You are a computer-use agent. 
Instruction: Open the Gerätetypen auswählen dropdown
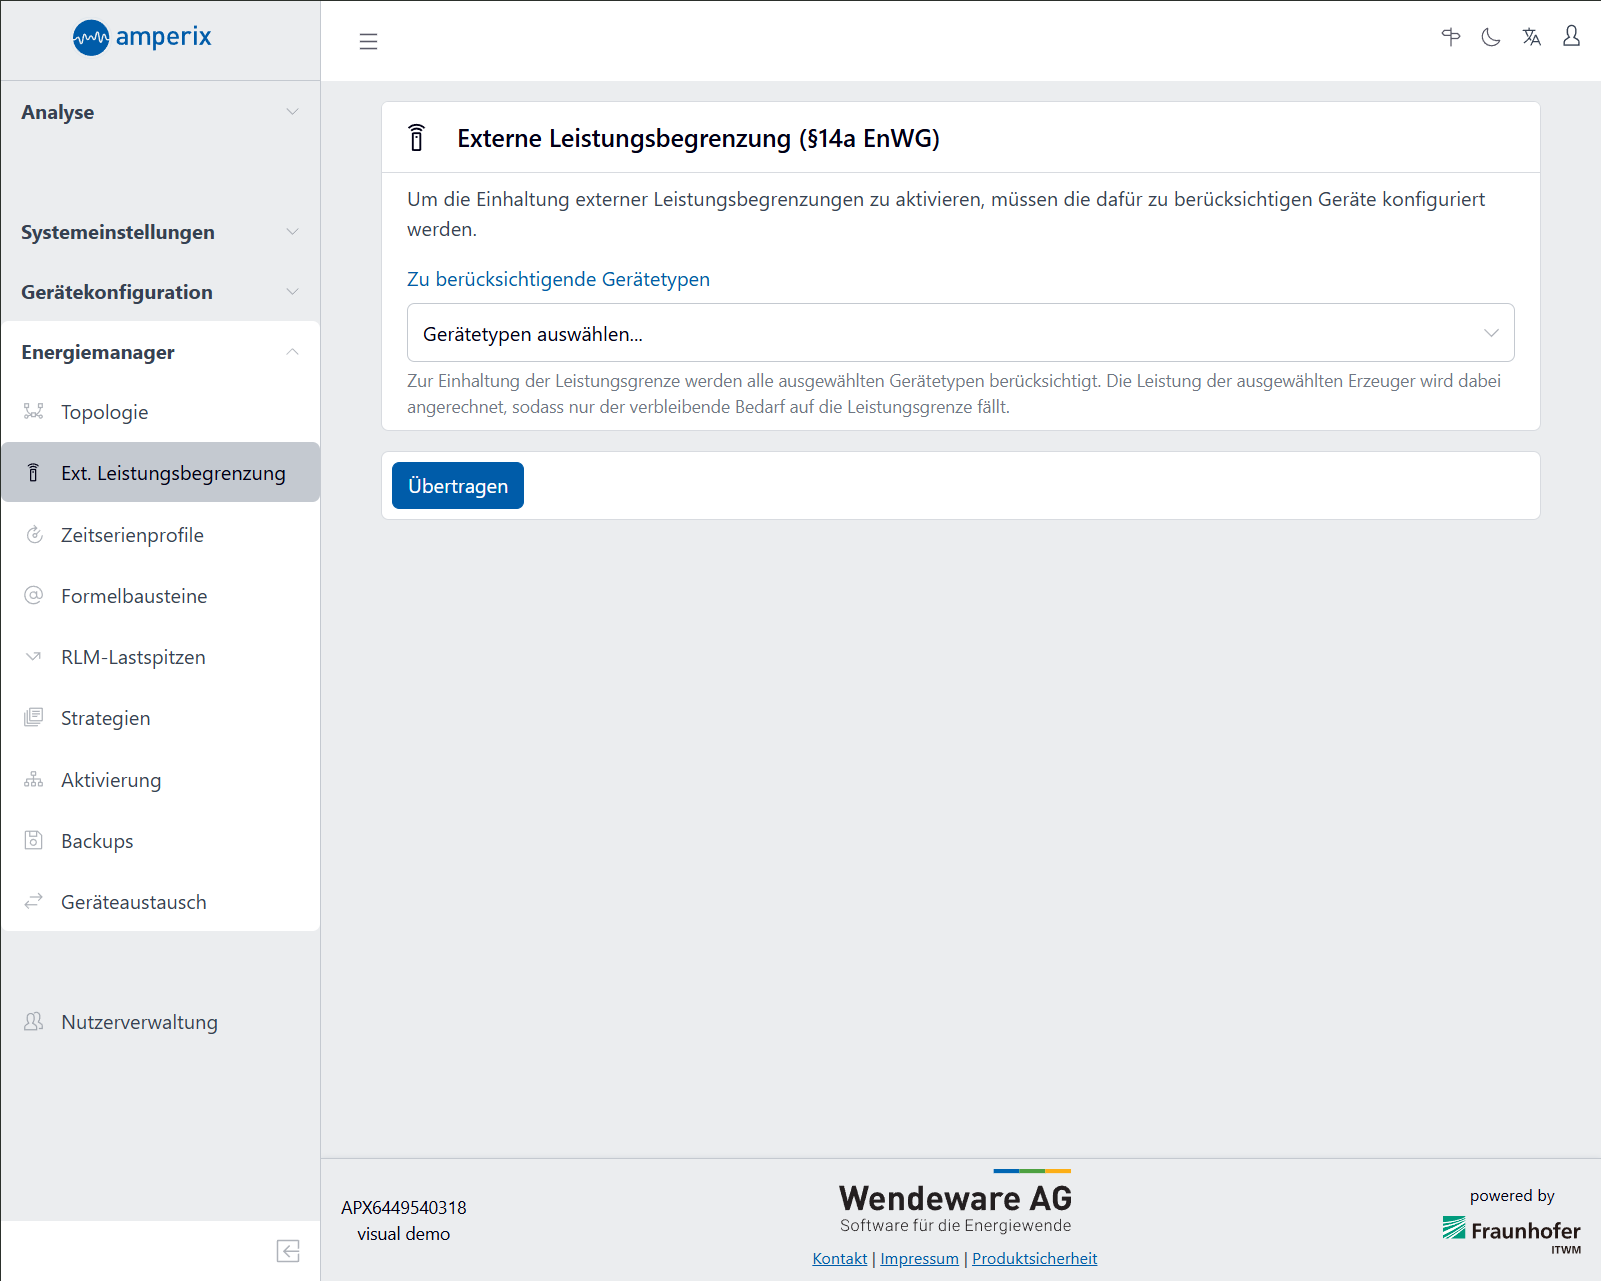(960, 333)
